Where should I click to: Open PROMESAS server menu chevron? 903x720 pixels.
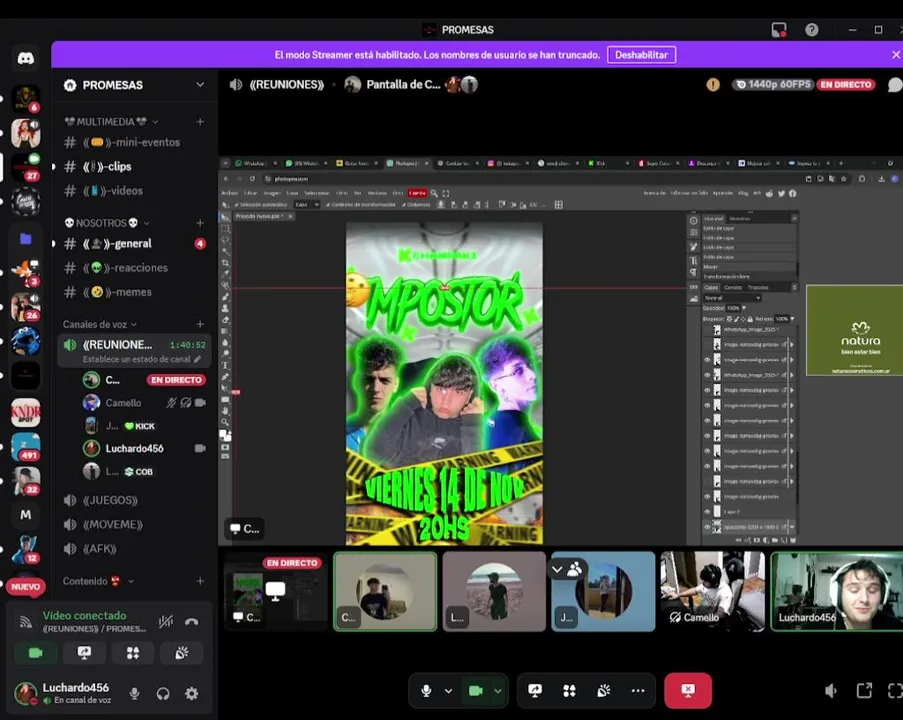(x=200, y=85)
